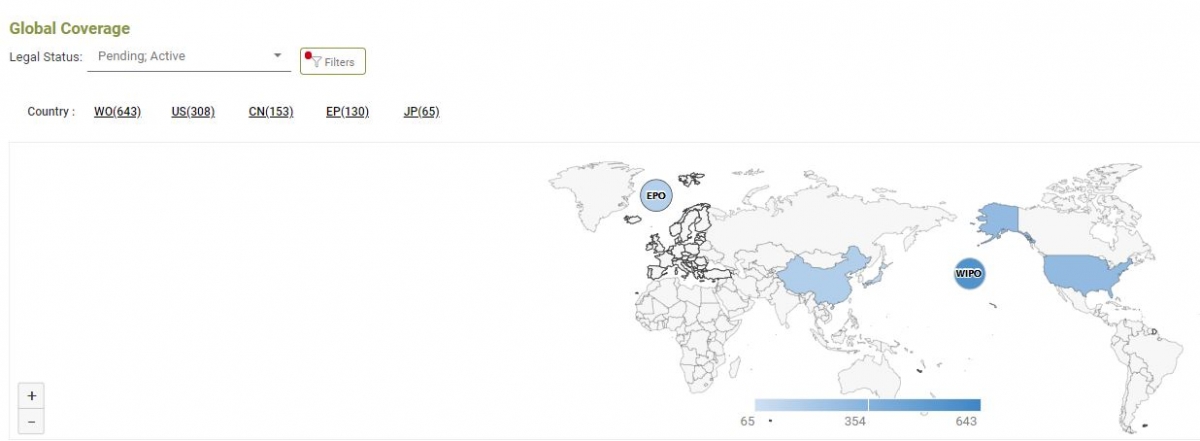The width and height of the screenshot is (1200, 441).
Task: Zoom out the map with minus
Action: [x=31, y=421]
